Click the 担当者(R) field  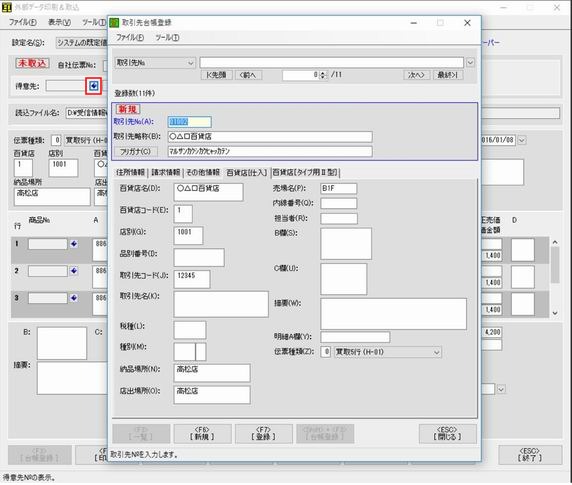(x=339, y=218)
